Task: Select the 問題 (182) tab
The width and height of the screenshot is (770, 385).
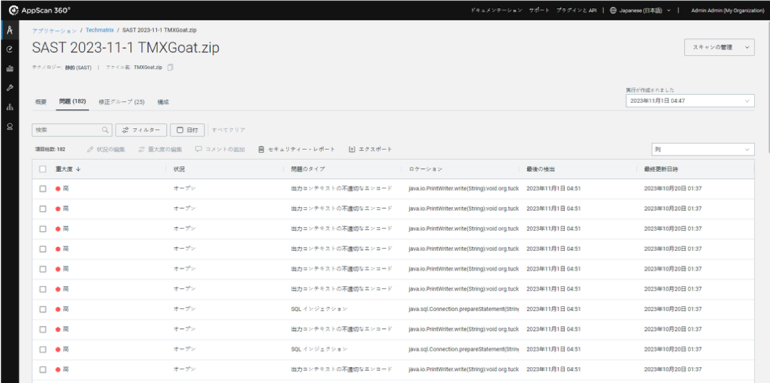Action: click(72, 102)
